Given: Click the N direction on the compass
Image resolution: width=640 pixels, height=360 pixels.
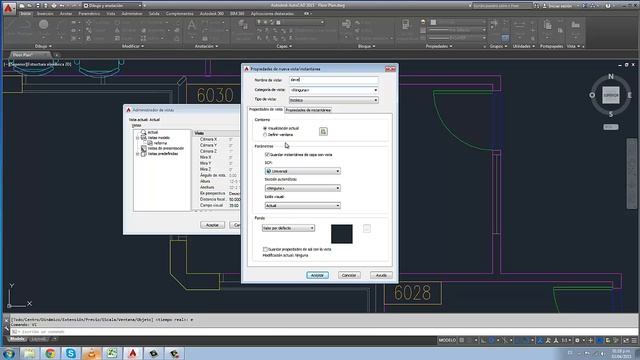Looking at the screenshot, I should coord(611,76).
